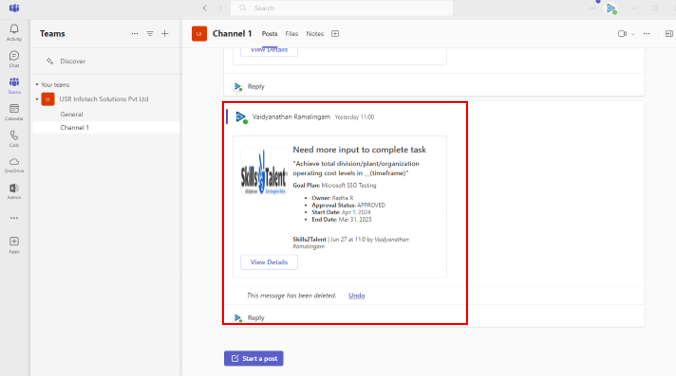Click the Skills2Talent logo thumbnail
The image size is (676, 378).
click(263, 172)
